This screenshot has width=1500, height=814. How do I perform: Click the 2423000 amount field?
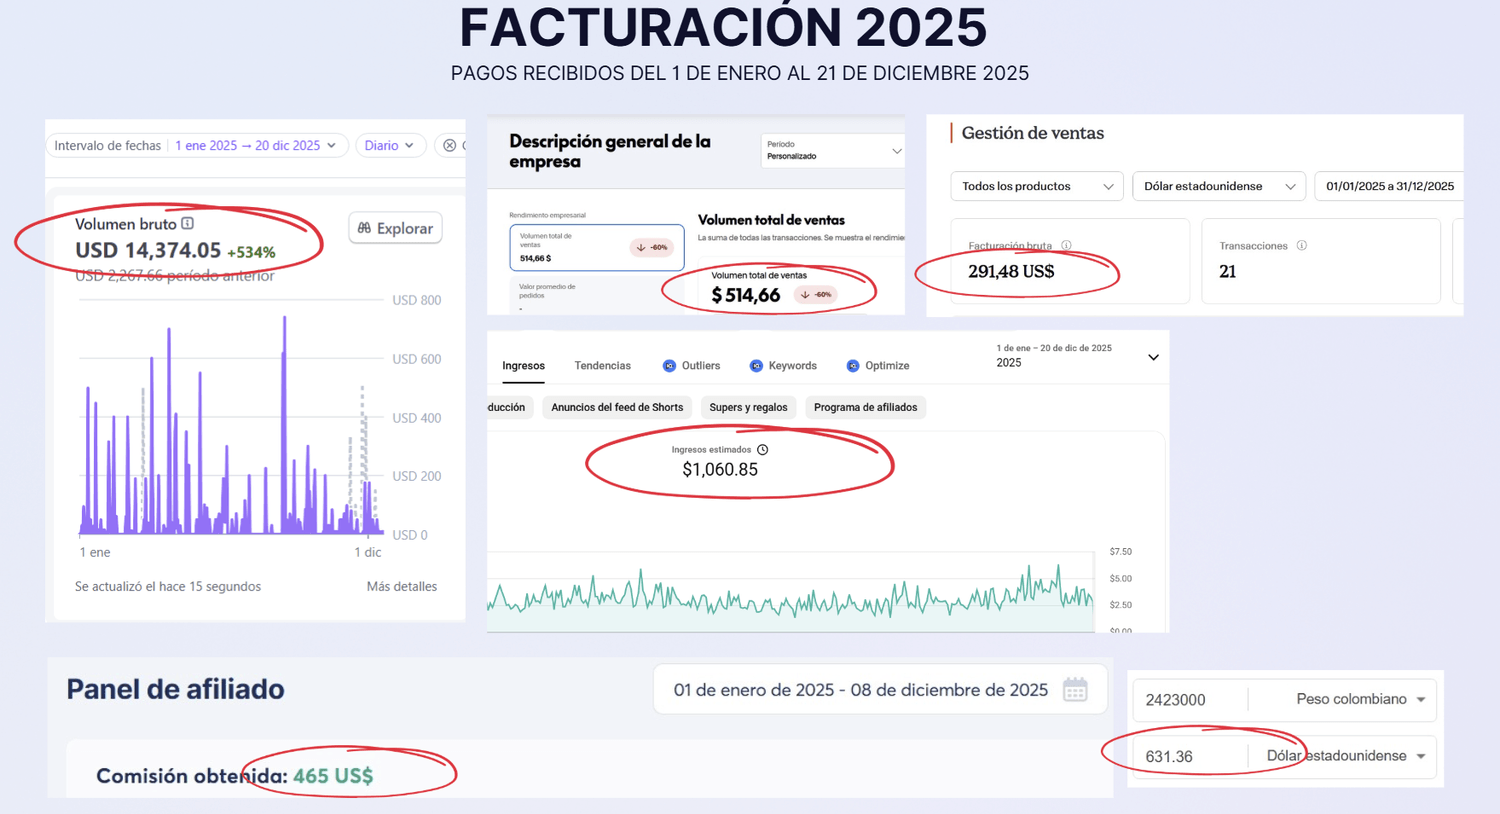tap(1190, 700)
